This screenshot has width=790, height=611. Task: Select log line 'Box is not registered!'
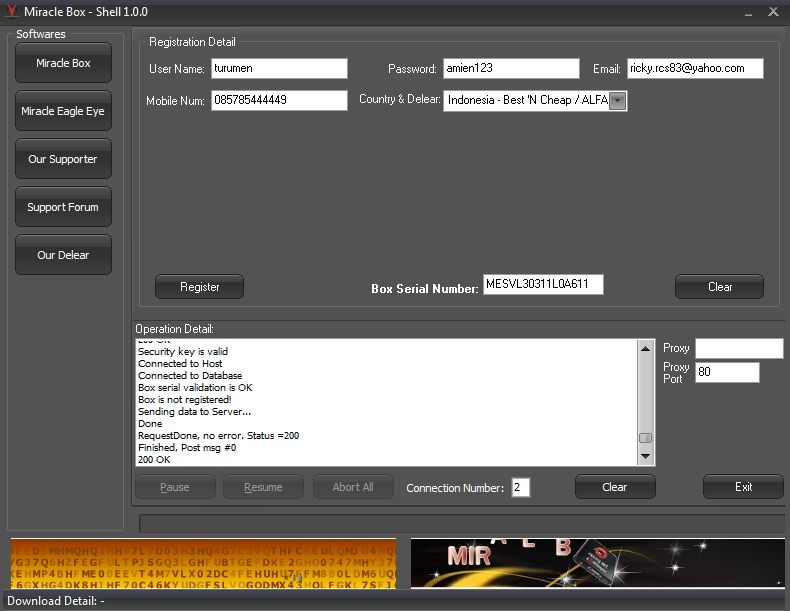click(184, 399)
